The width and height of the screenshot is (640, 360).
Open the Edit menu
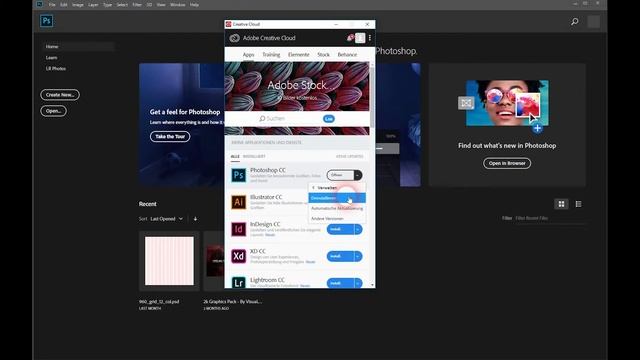[x=64, y=4]
